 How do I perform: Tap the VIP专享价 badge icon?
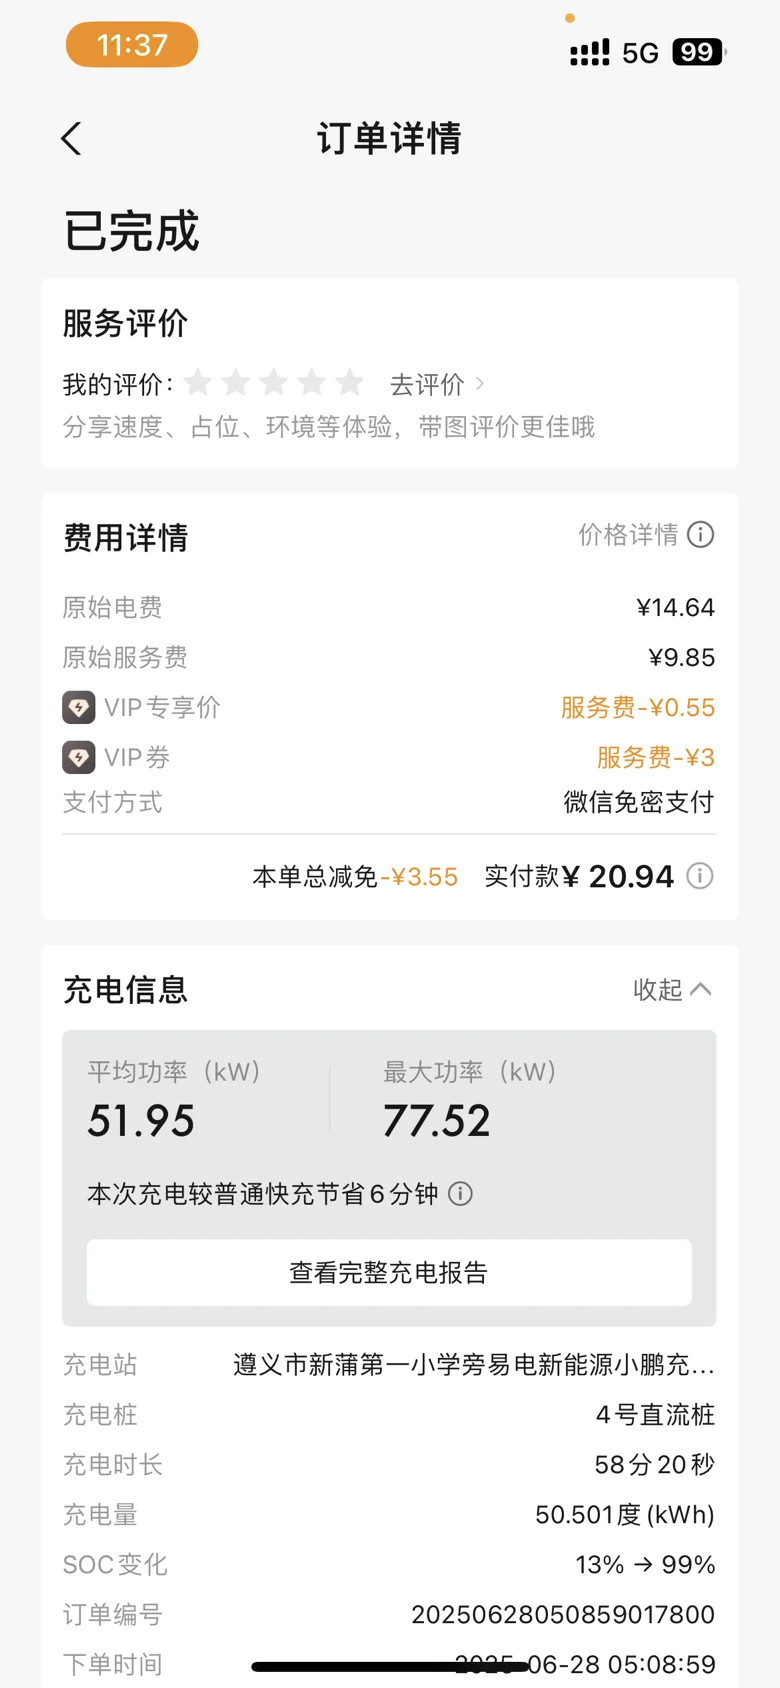[79, 707]
